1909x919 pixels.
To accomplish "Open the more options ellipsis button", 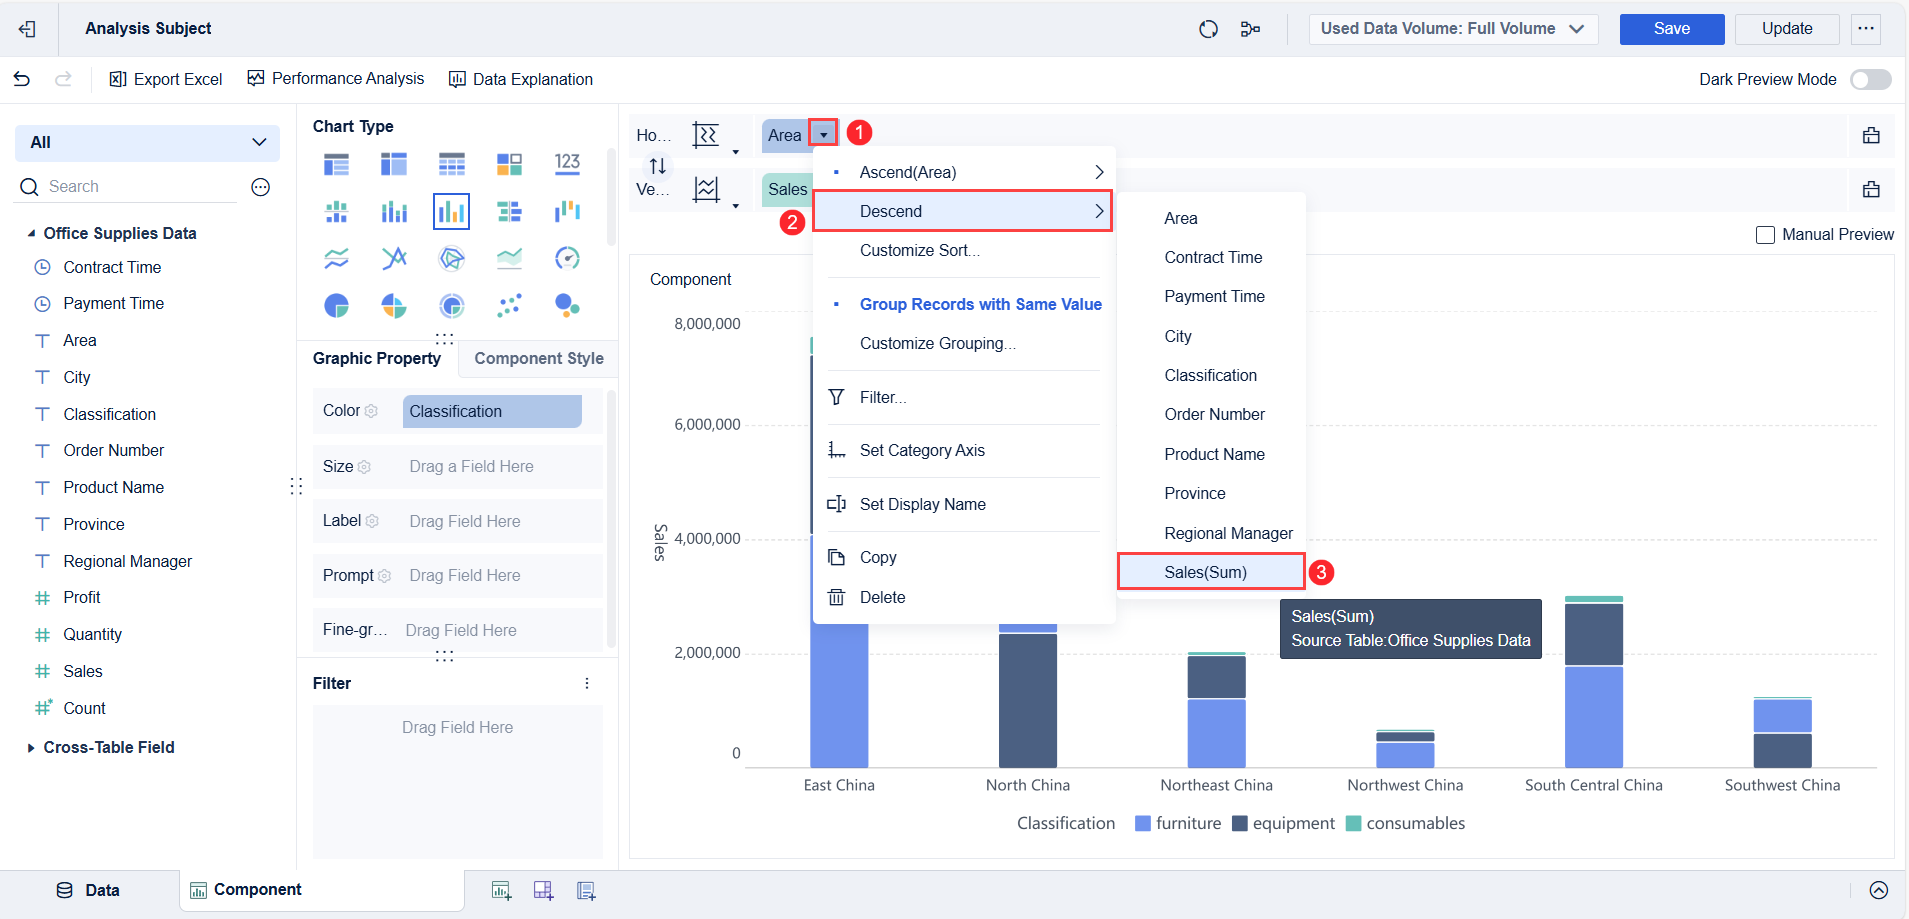I will pyautogui.click(x=1866, y=29).
